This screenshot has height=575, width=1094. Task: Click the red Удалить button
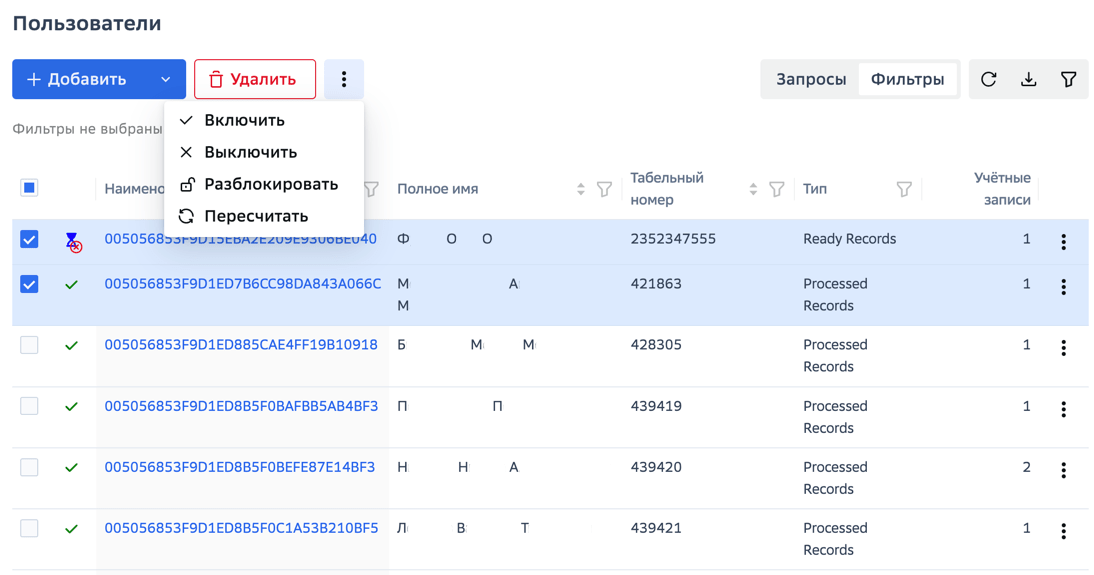click(255, 80)
